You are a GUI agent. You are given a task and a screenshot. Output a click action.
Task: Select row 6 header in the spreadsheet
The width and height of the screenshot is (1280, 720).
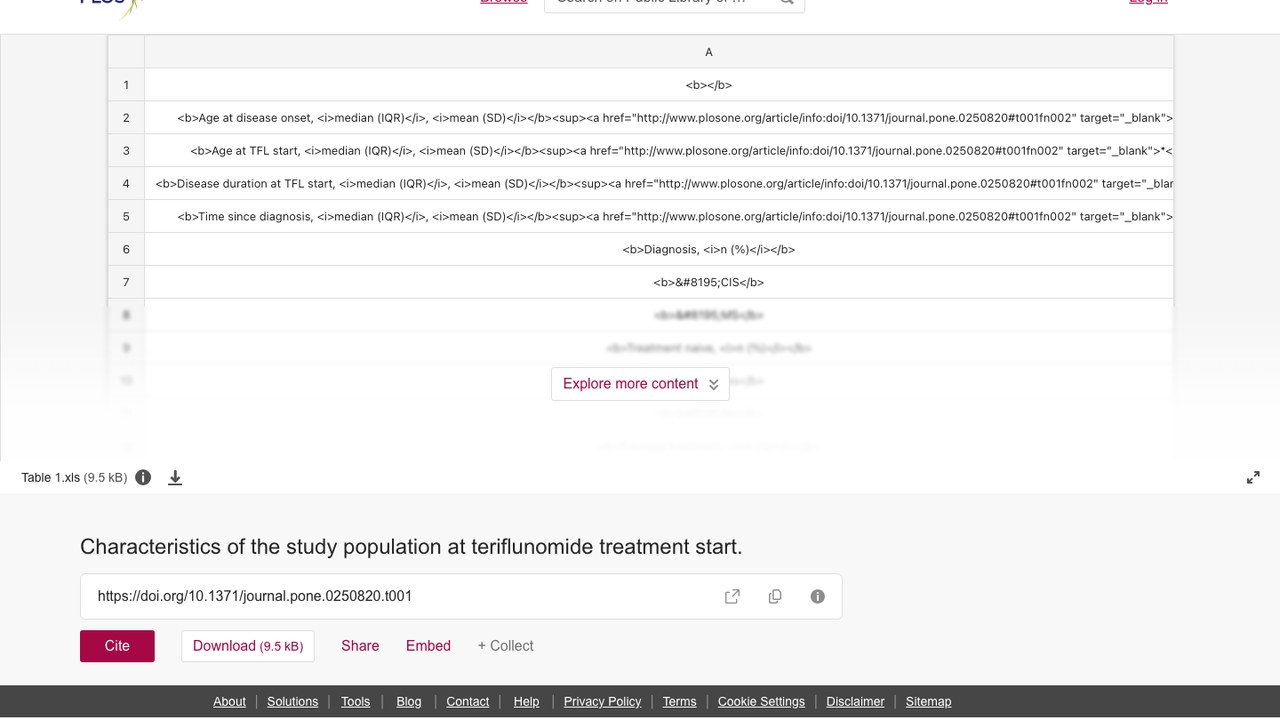pyautogui.click(x=126, y=249)
